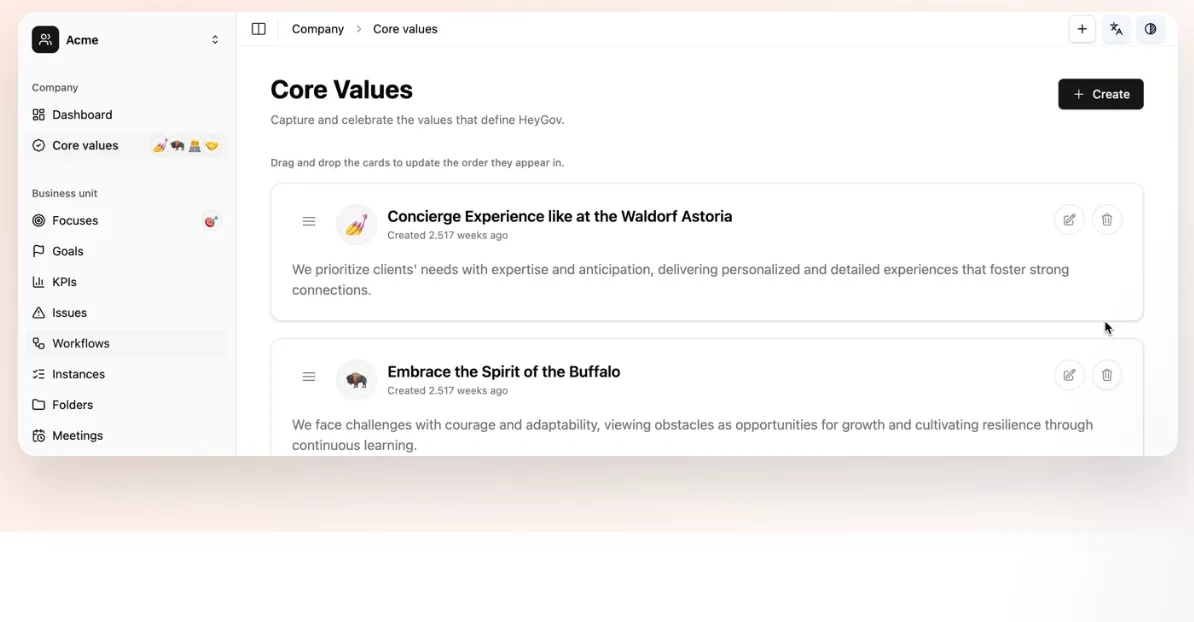The width and height of the screenshot is (1194, 622).
Task: Open the KPIs page
Action: (x=64, y=282)
